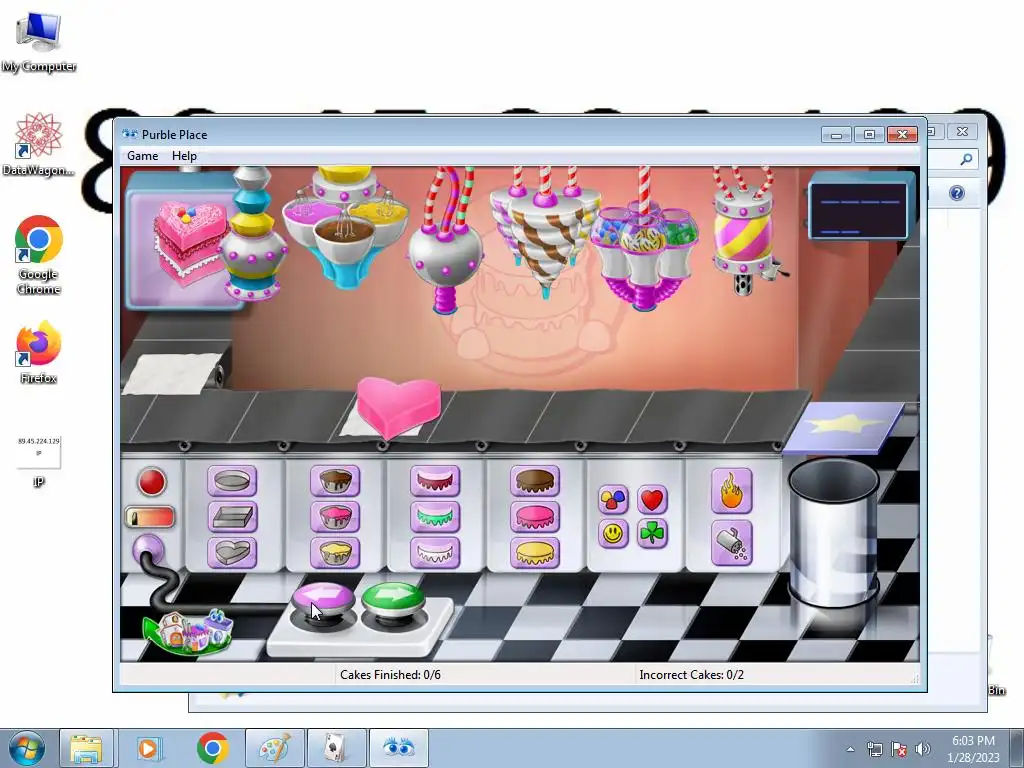Open Windows Media Player from taskbar
The width and height of the screenshot is (1024, 768).
tap(149, 748)
